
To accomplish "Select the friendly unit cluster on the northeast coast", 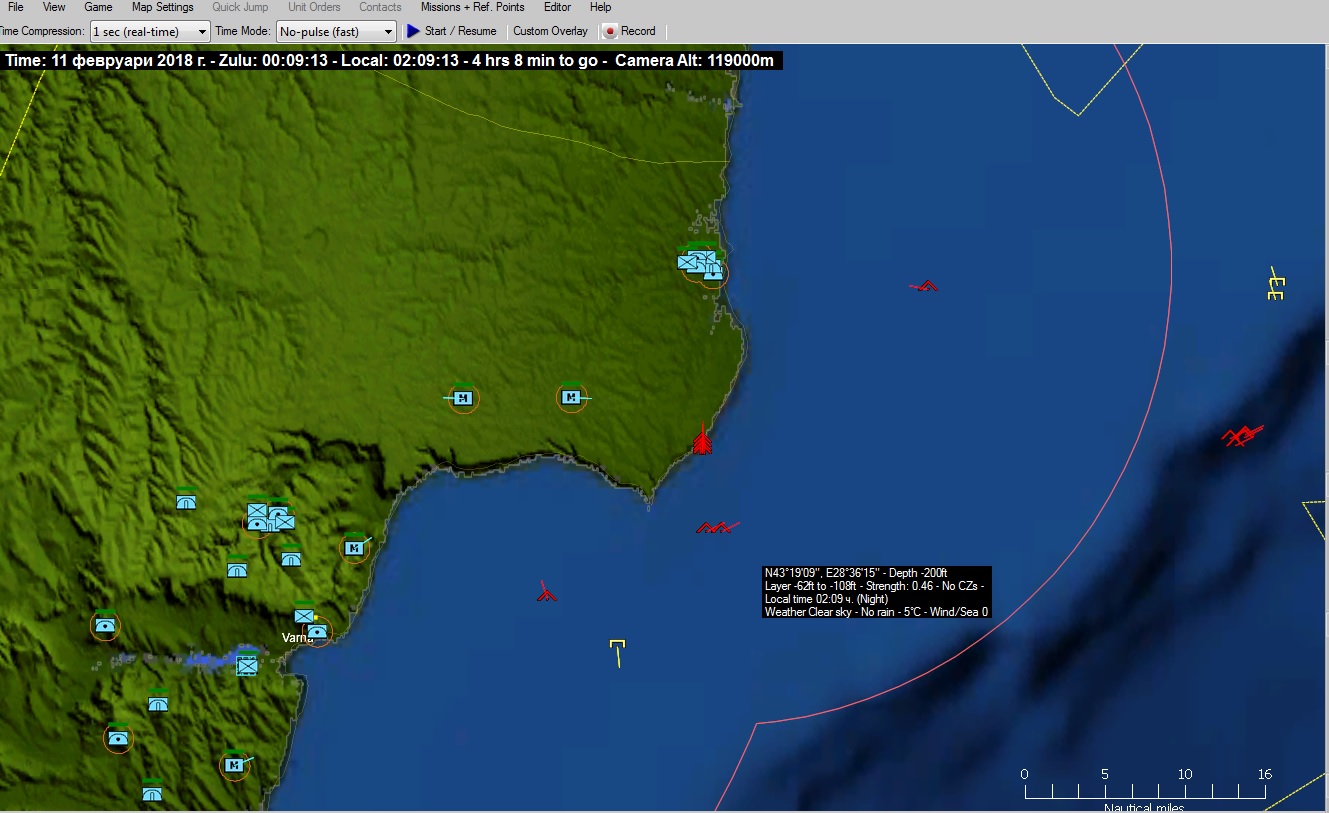I will pos(702,264).
